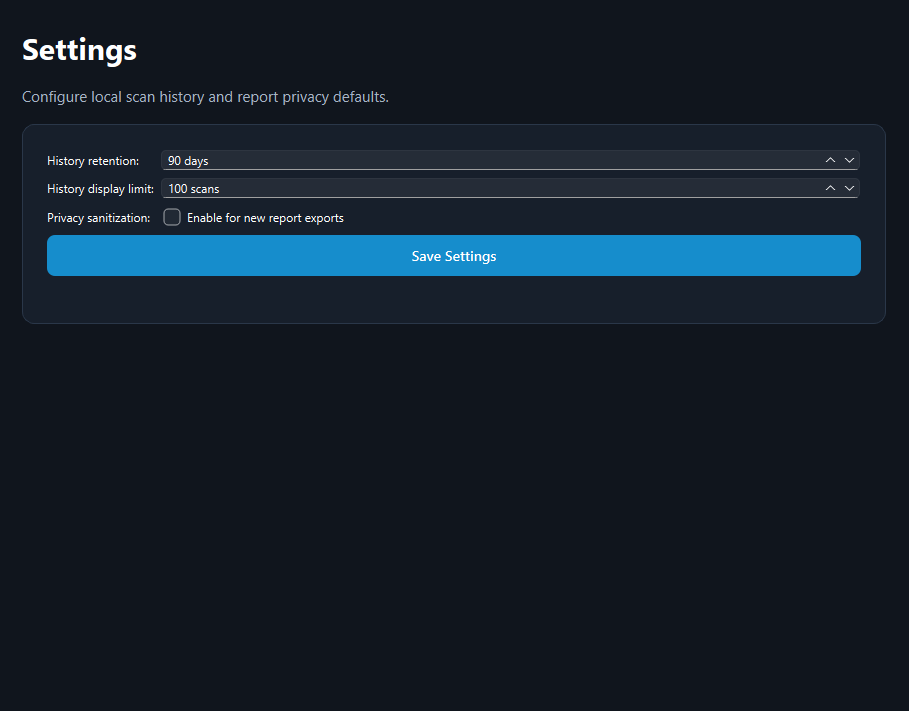This screenshot has width=909, height=711.
Task: Click the Save Settings button
Action: 454,256
